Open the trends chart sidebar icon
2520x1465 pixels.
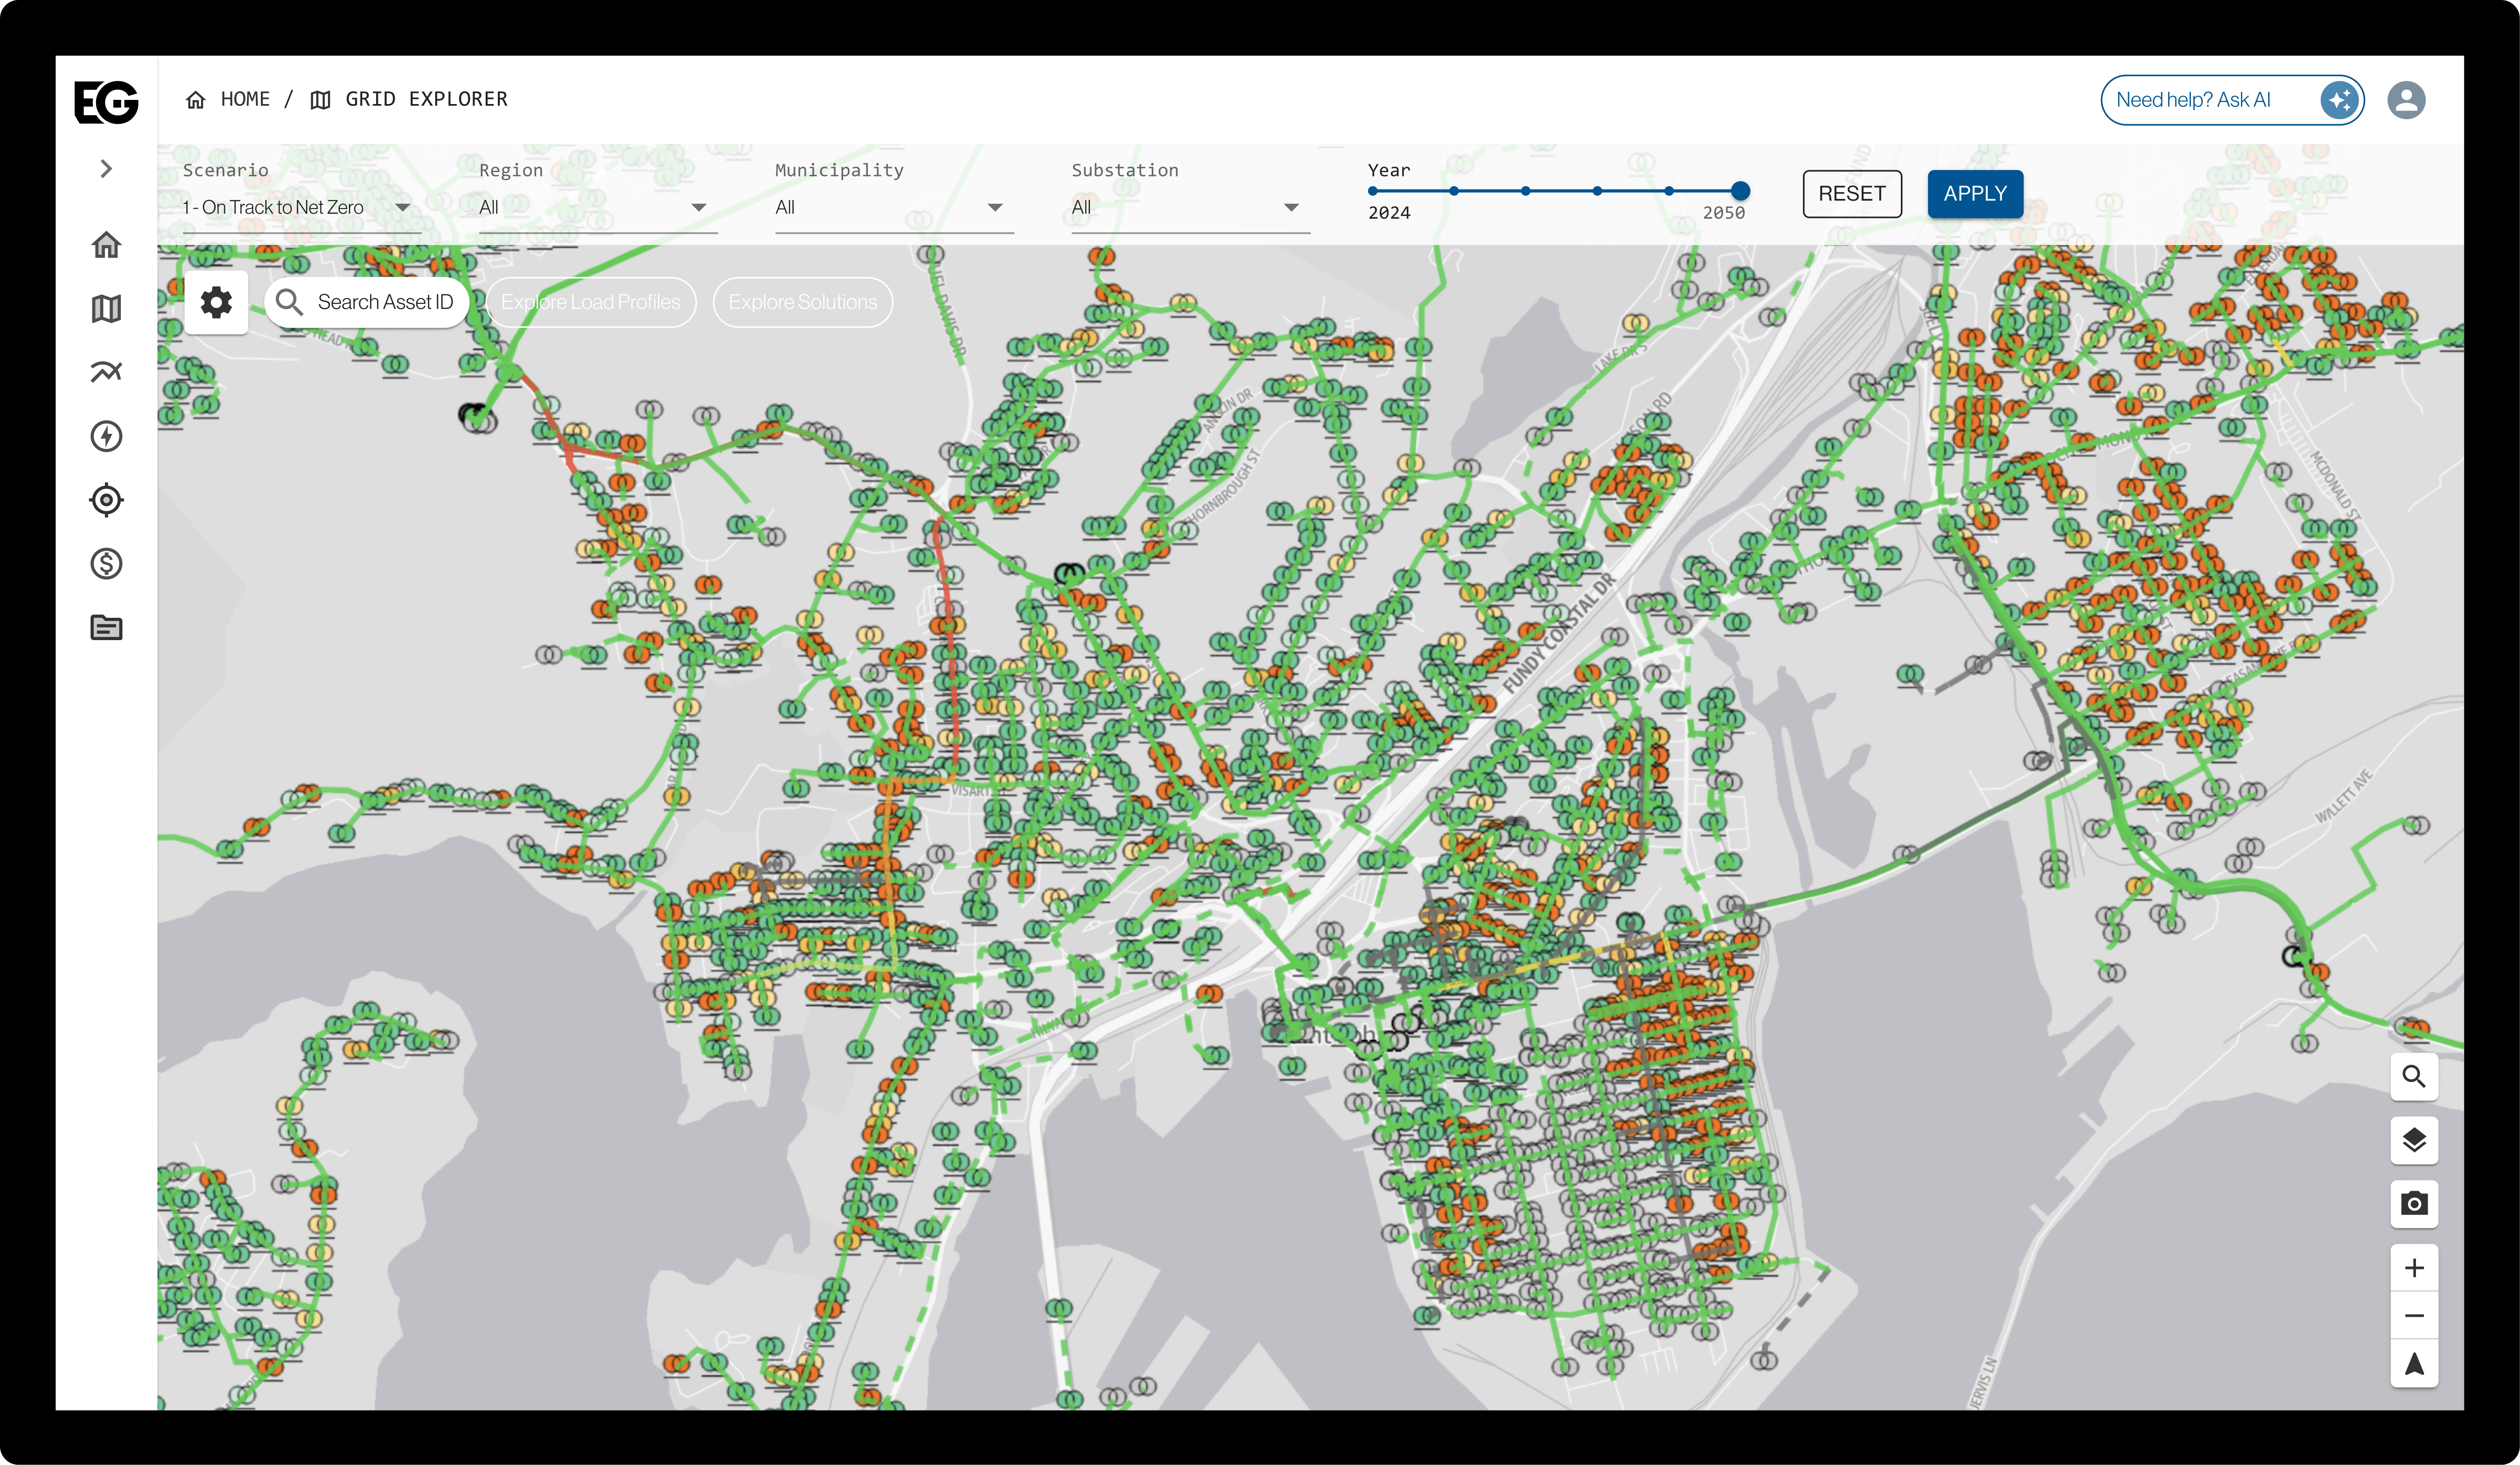click(106, 372)
